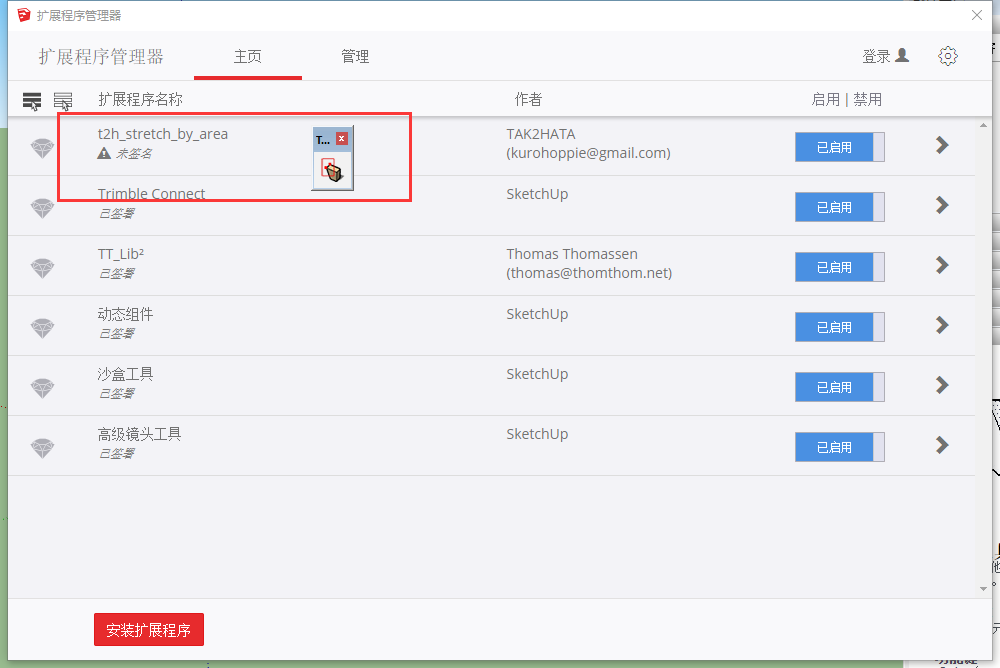
Task: Close the small floating T... toolbar
Action: pos(342,138)
